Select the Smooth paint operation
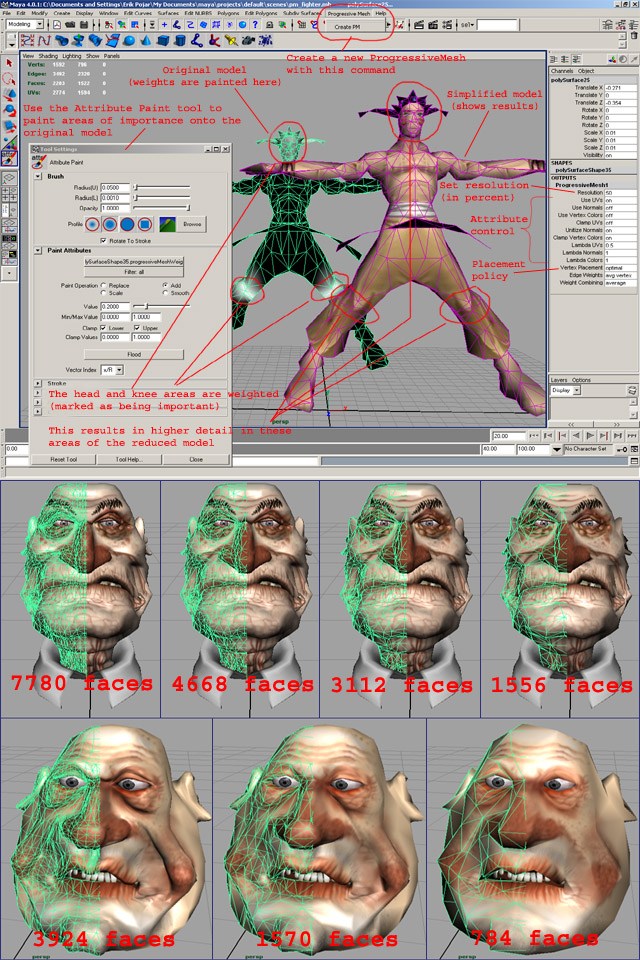640x960 pixels. coord(165,293)
